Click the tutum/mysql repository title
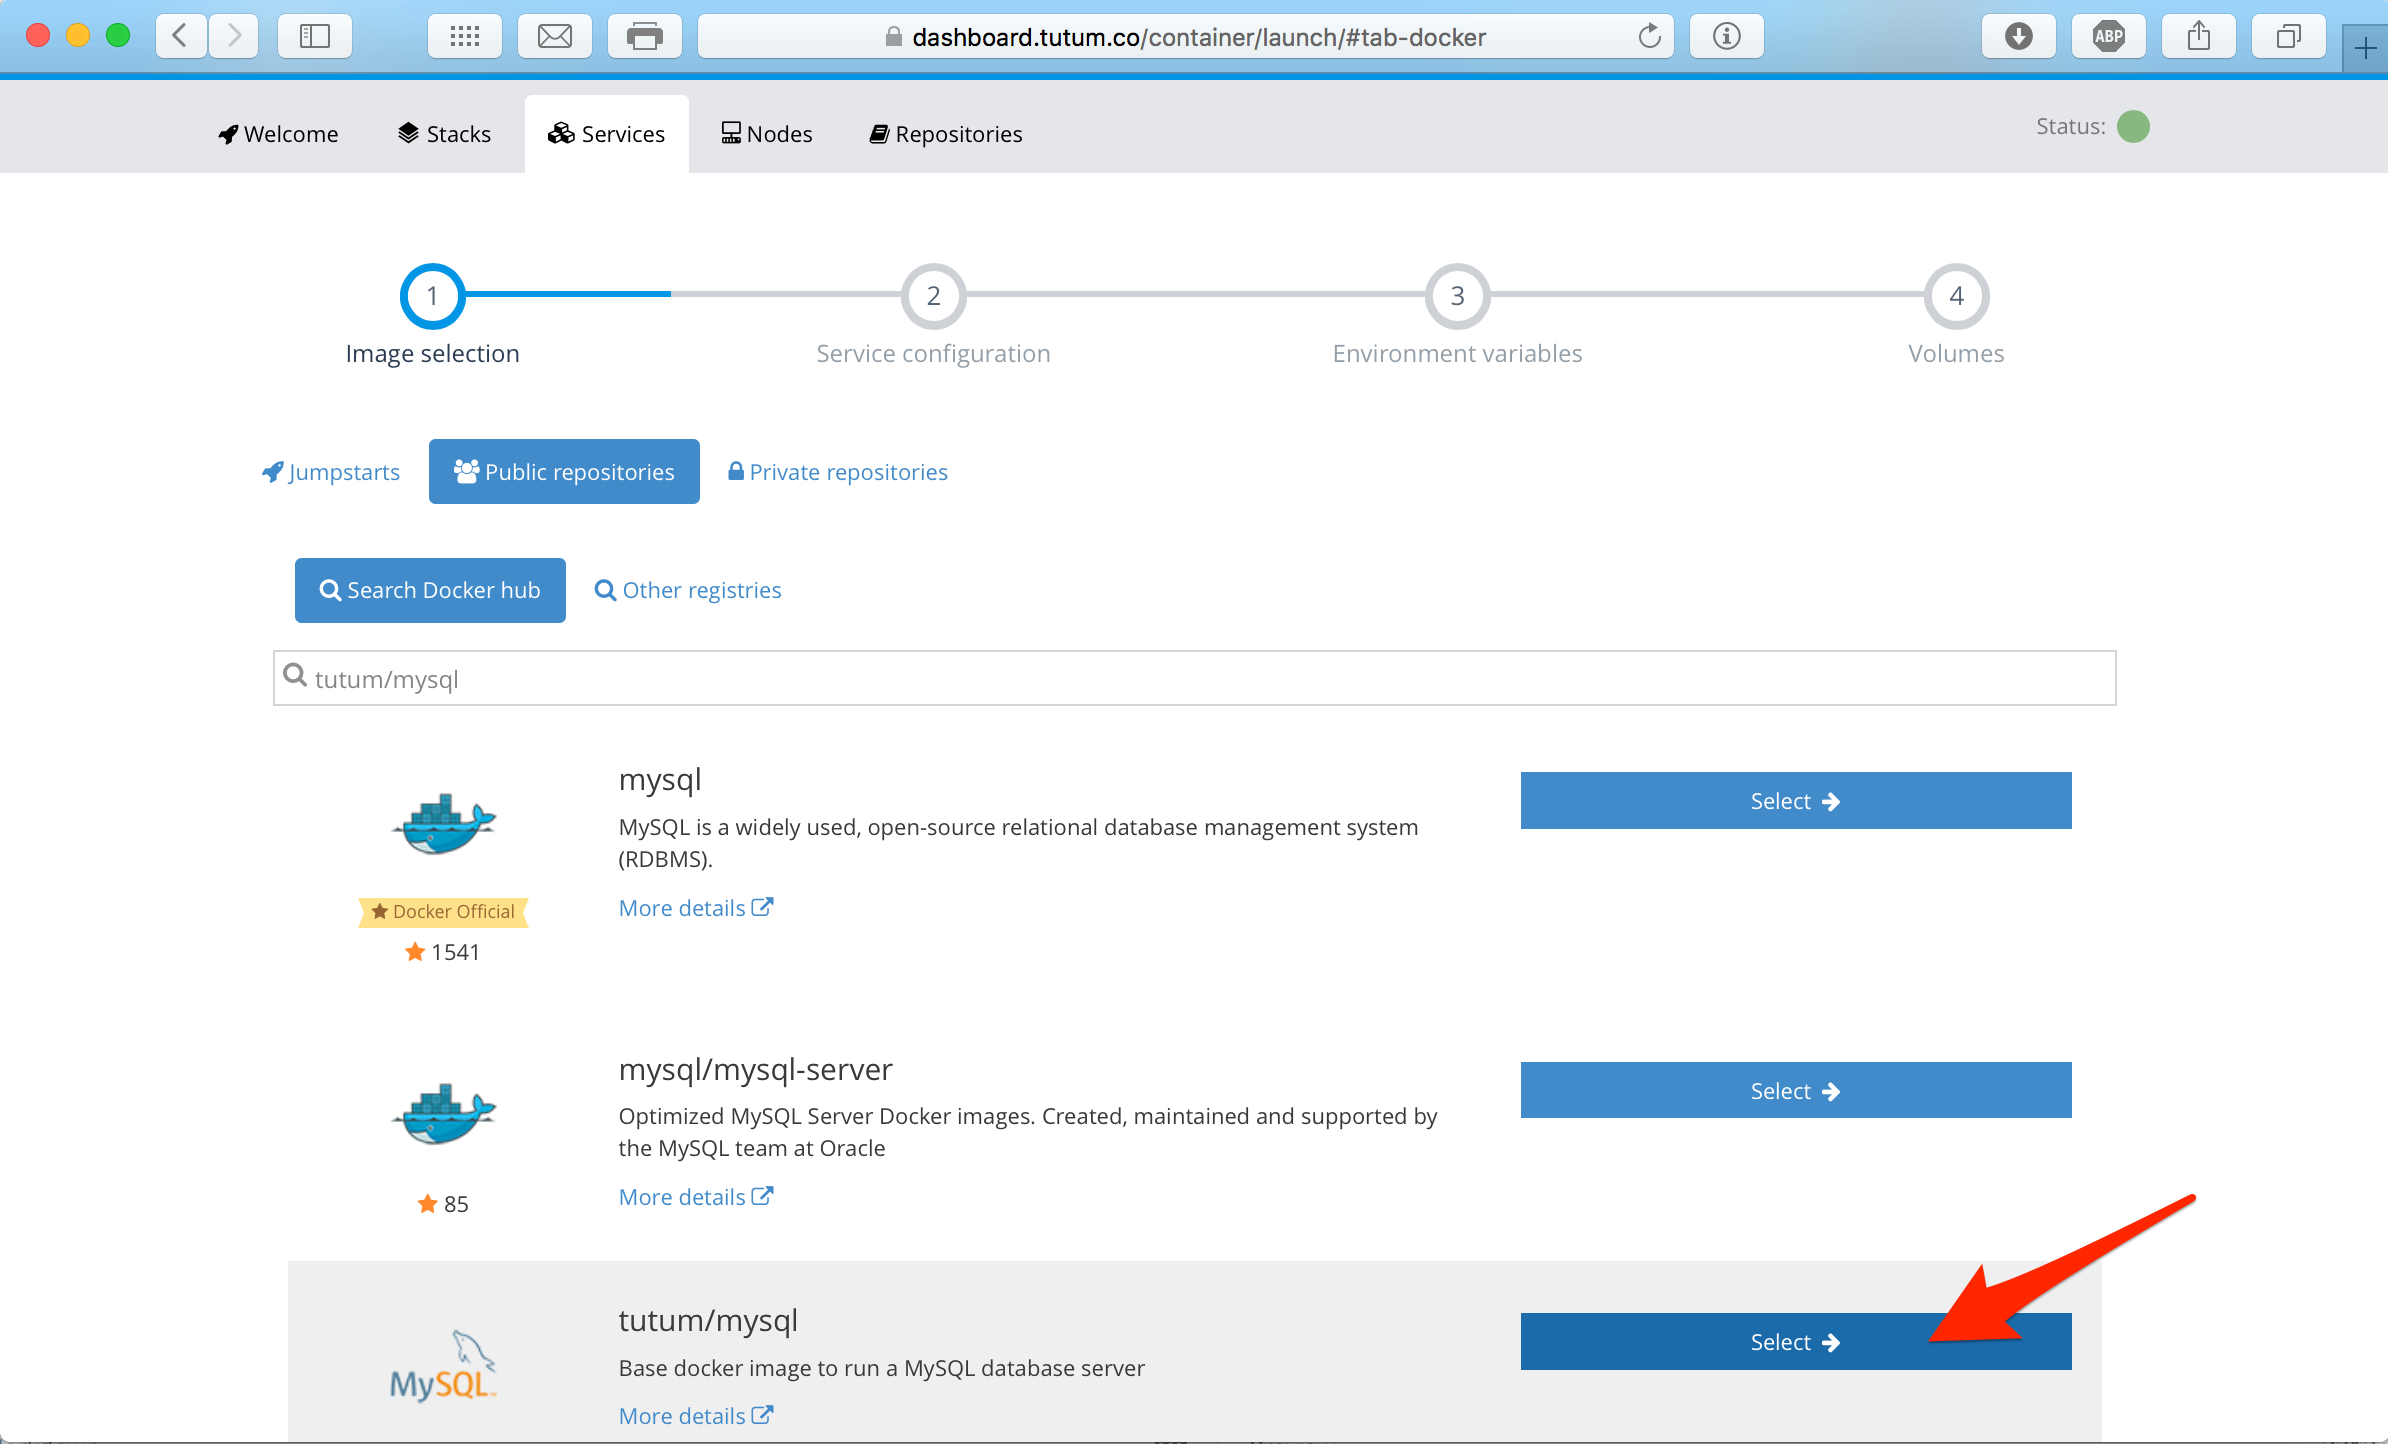The width and height of the screenshot is (2388, 1444). (708, 1321)
